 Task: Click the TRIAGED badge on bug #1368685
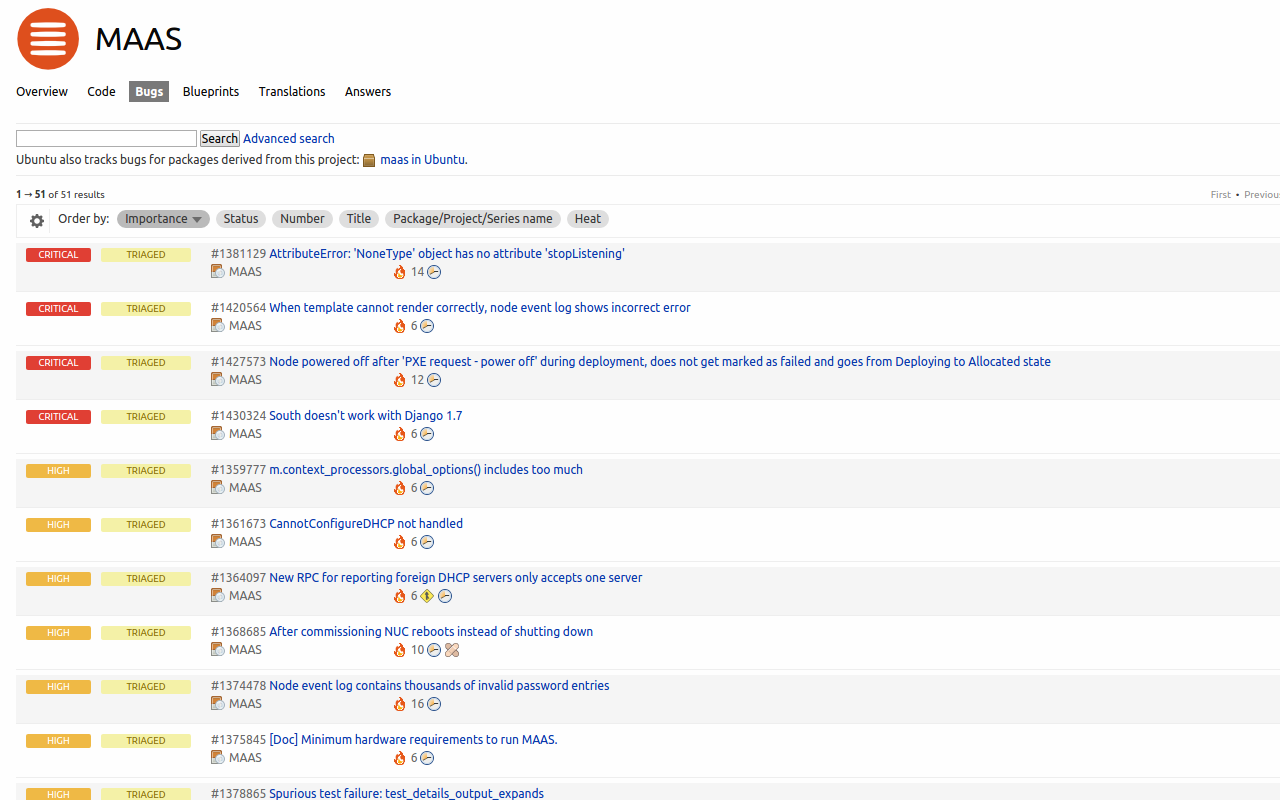tap(146, 633)
